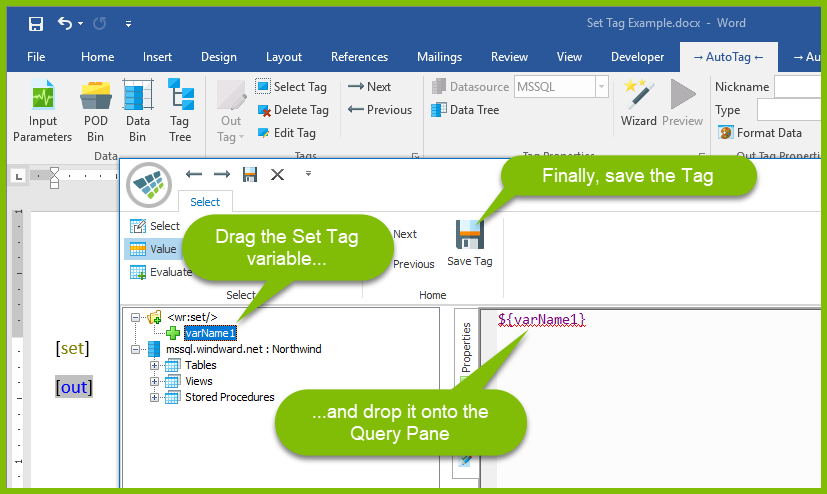The width and height of the screenshot is (827, 494).
Task: Select the AutoTag ribbon tab
Action: pyautogui.click(x=728, y=57)
